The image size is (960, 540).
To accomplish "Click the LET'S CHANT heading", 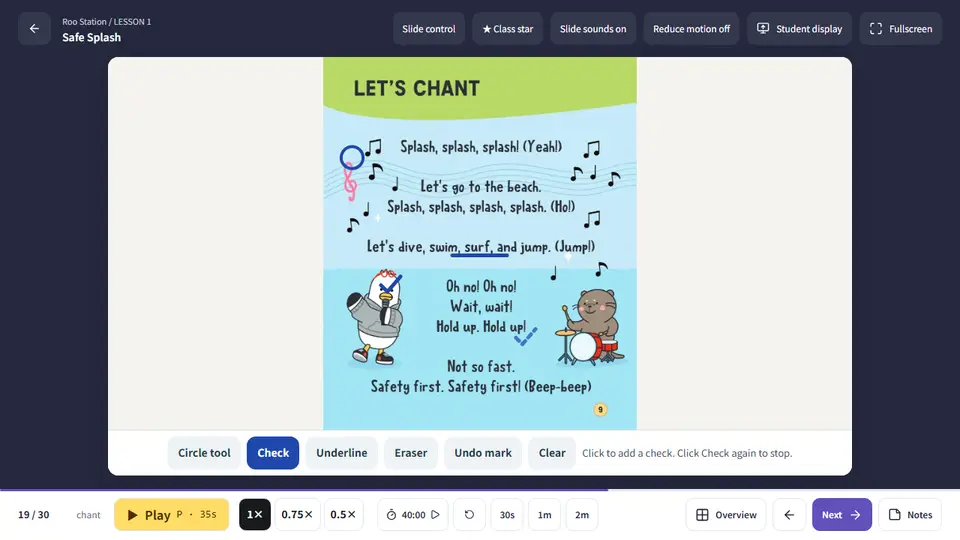I will pyautogui.click(x=416, y=88).
